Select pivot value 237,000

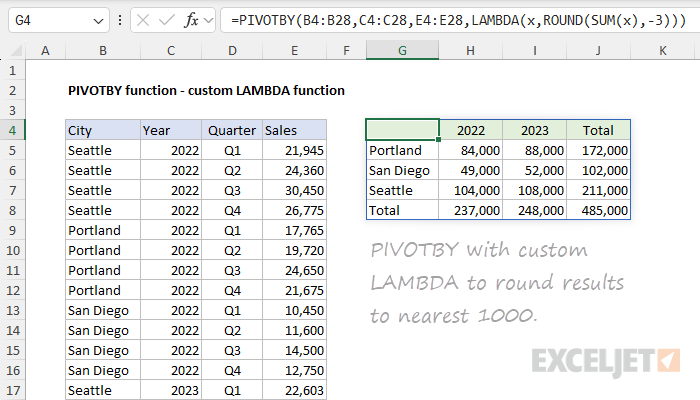click(470, 210)
